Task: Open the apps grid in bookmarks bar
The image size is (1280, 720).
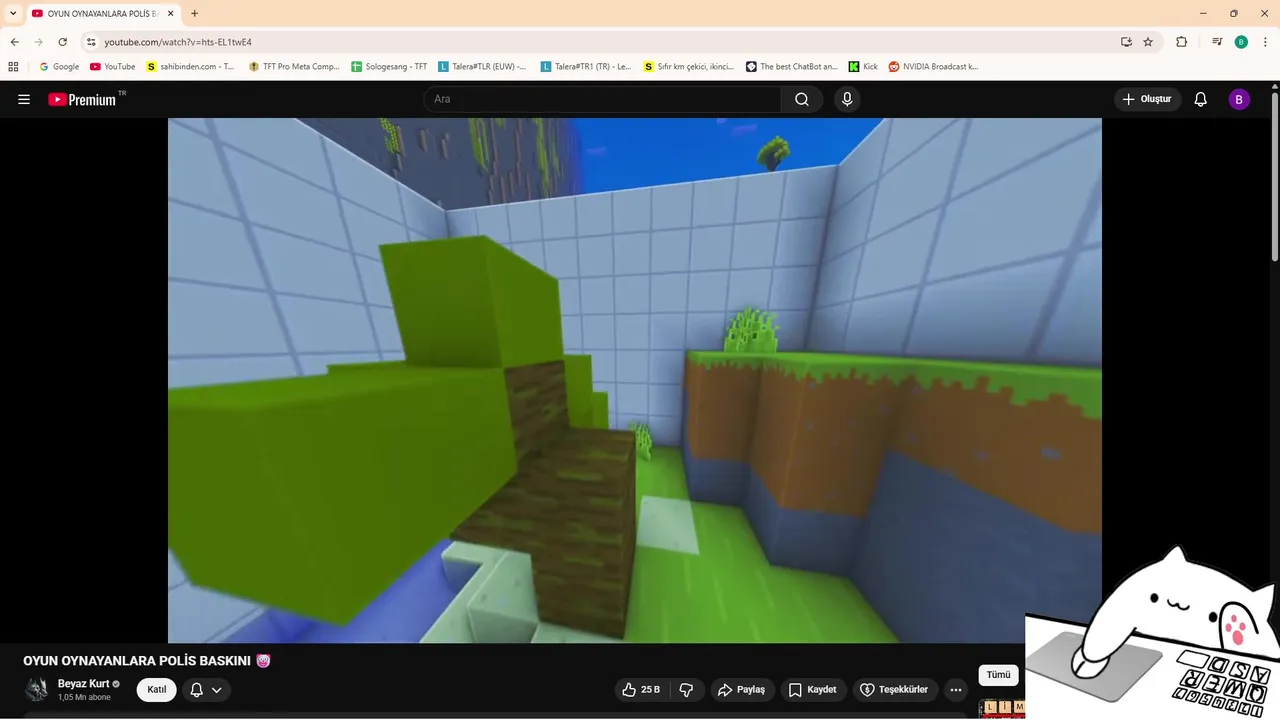Action: pos(13,67)
